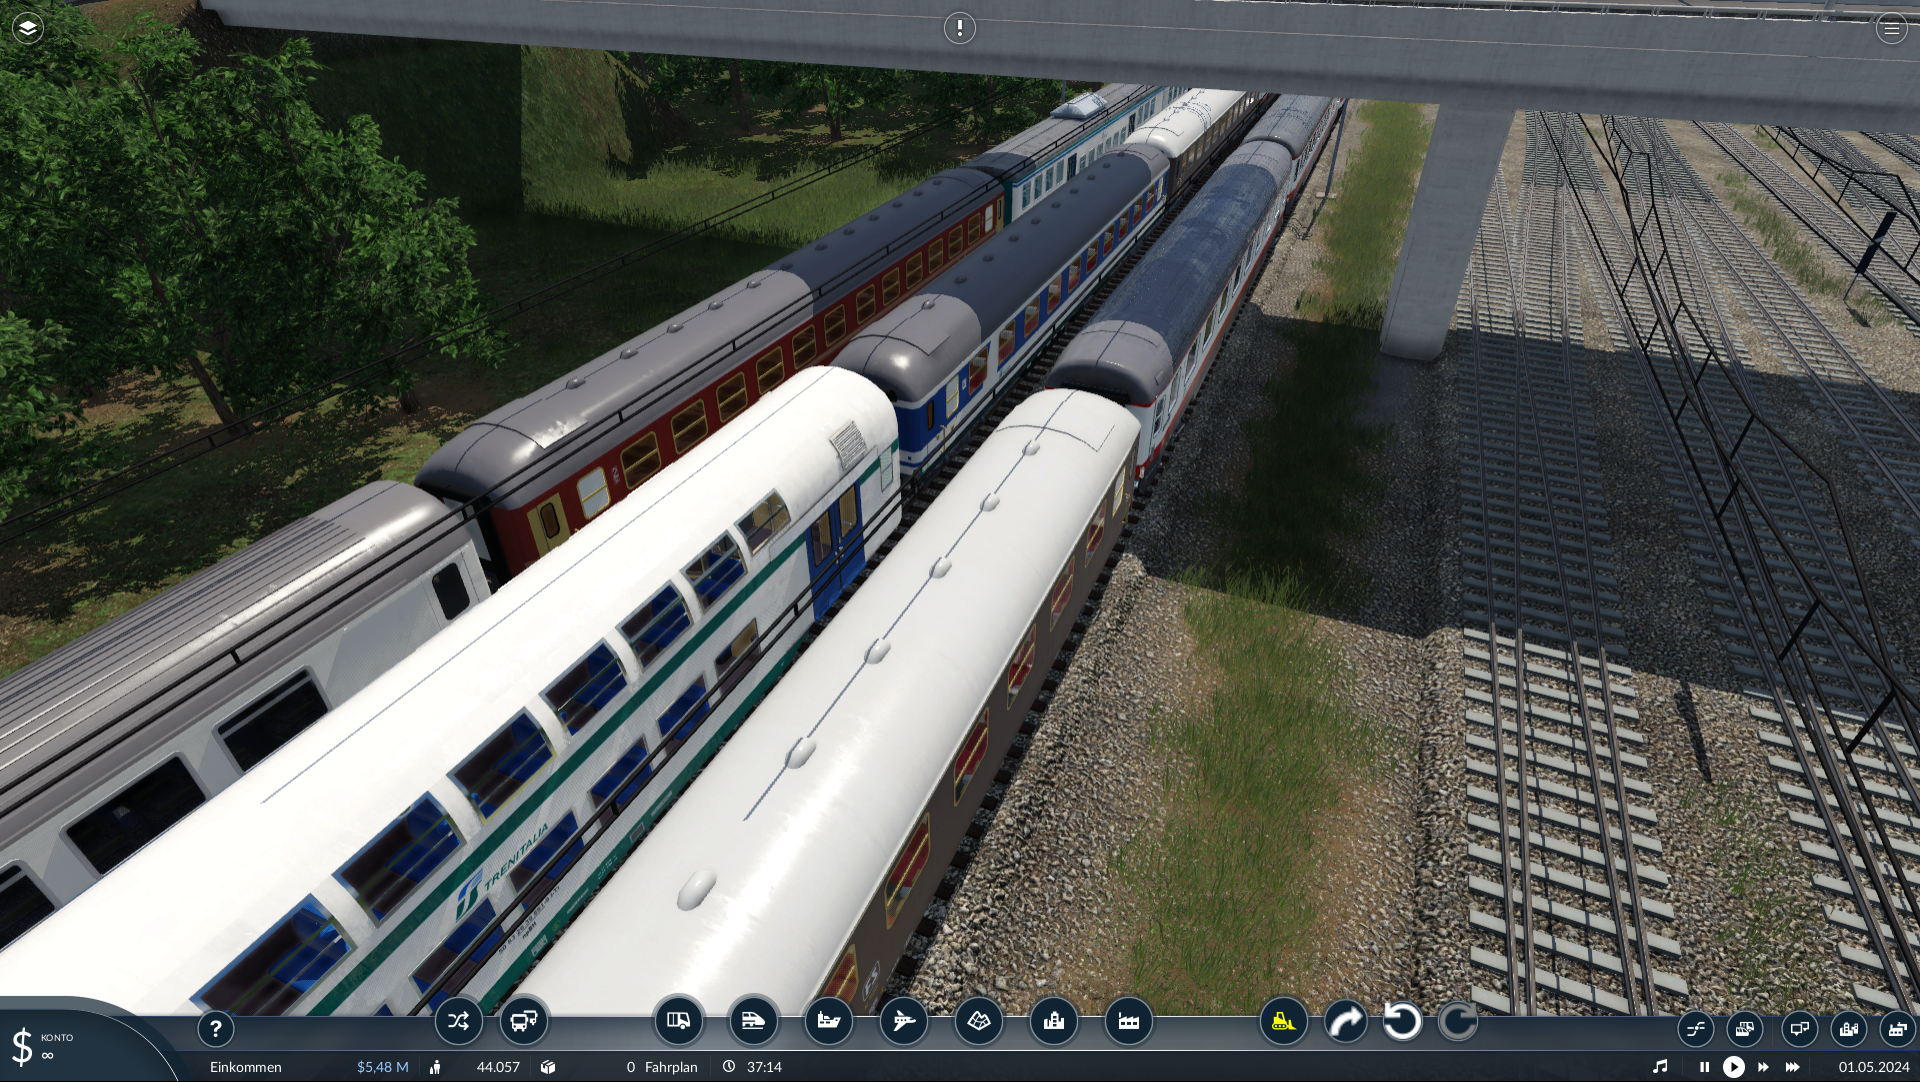This screenshot has width=1920, height=1082.
Task: Set game speed to normal play
Action: click(x=1734, y=1067)
